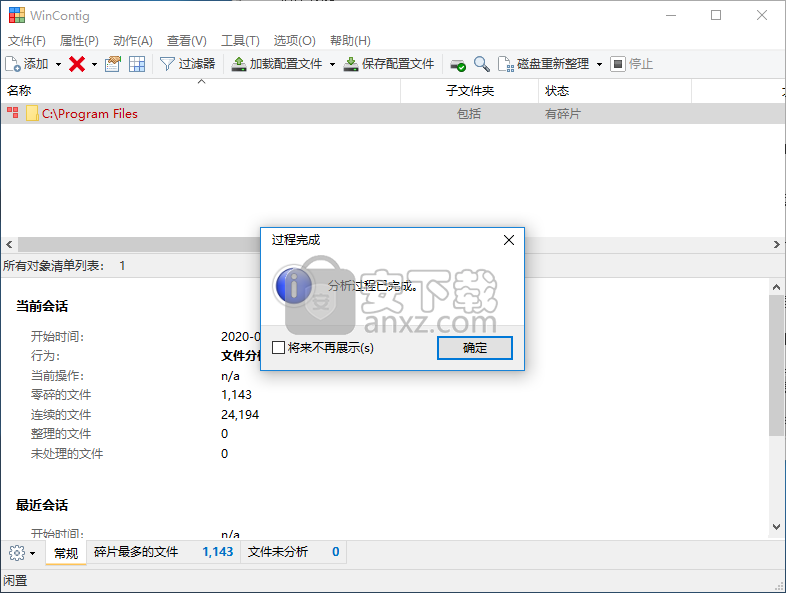Open the File (F) menu
Viewport: 786px width, 593px height.
(x=27, y=41)
